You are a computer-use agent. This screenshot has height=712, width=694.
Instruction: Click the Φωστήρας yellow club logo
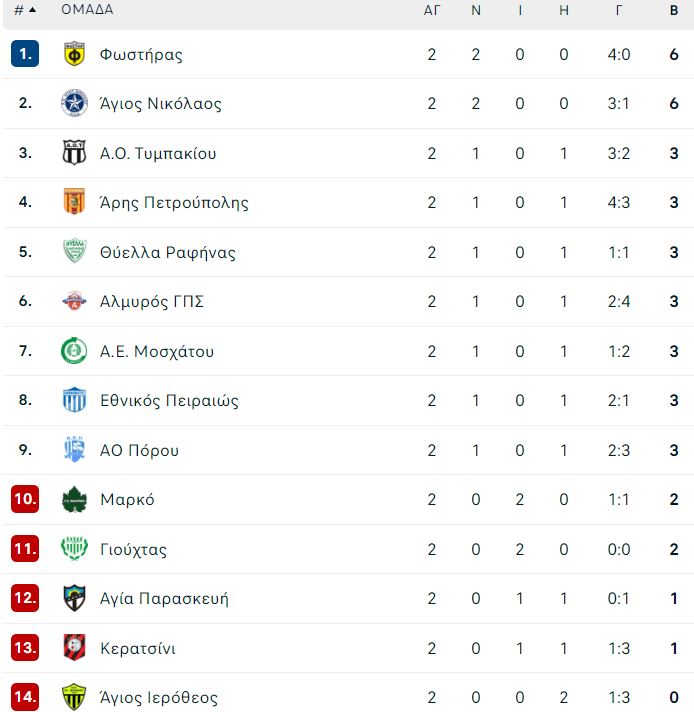coord(74,54)
